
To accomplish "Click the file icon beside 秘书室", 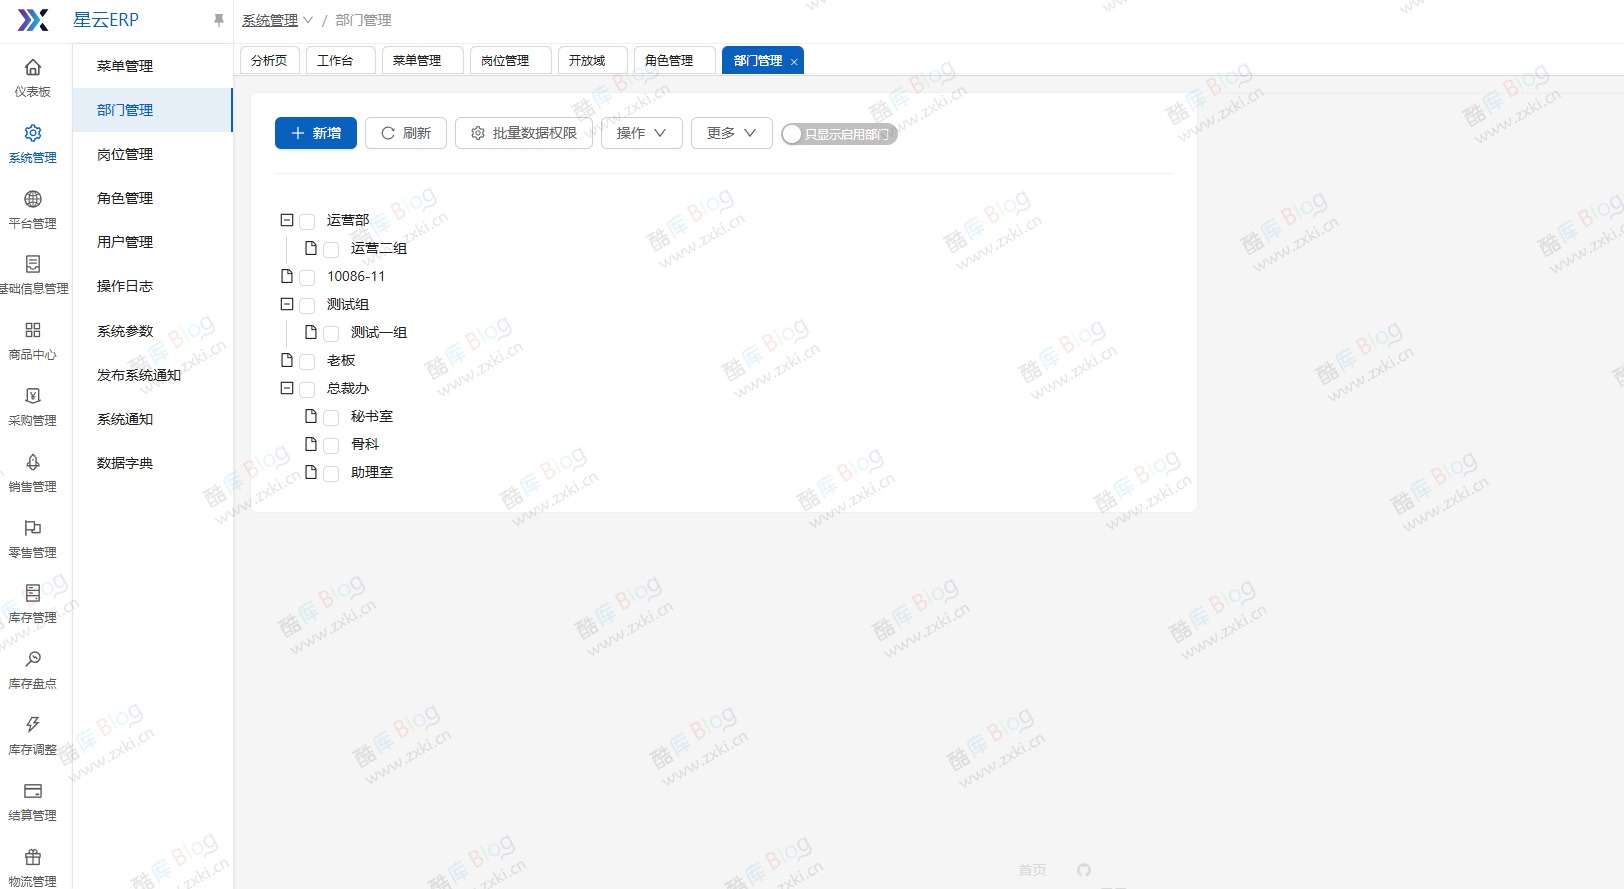I will pos(311,416).
